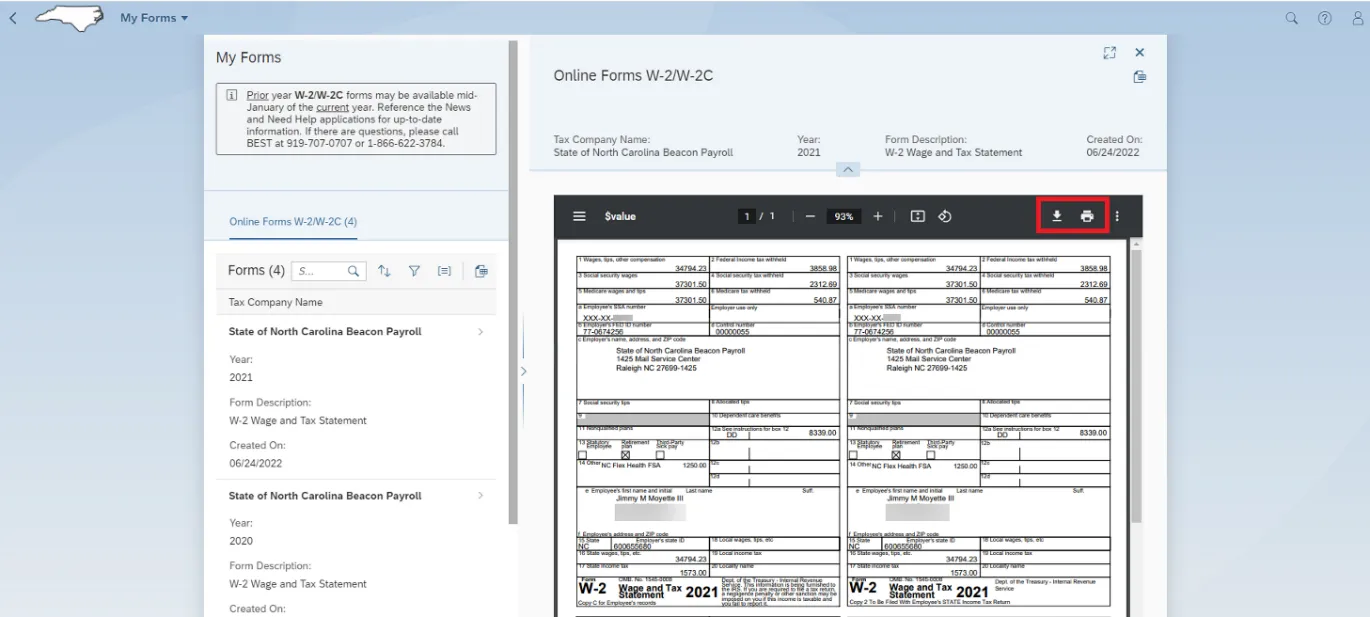1370x617 pixels.
Task: Open the help question mark icon
Action: [1325, 18]
